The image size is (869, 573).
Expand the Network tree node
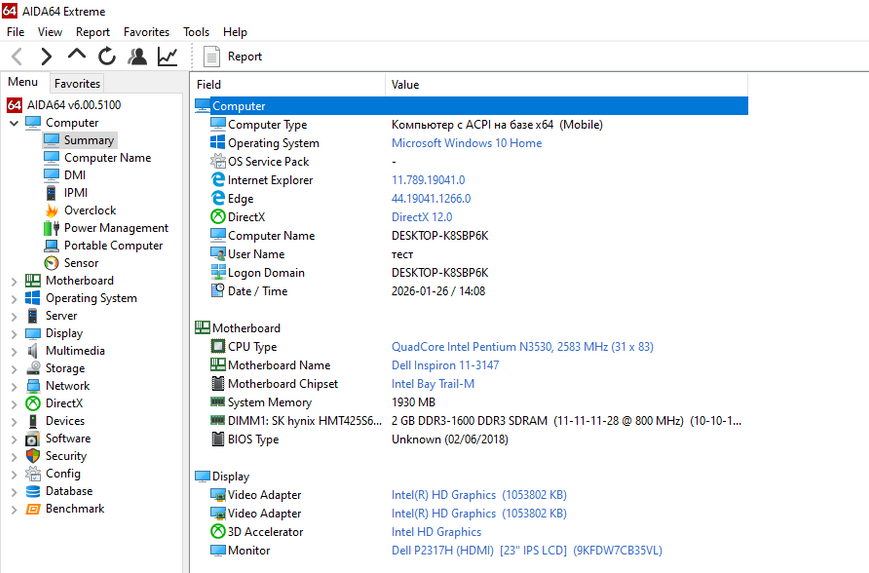14,387
